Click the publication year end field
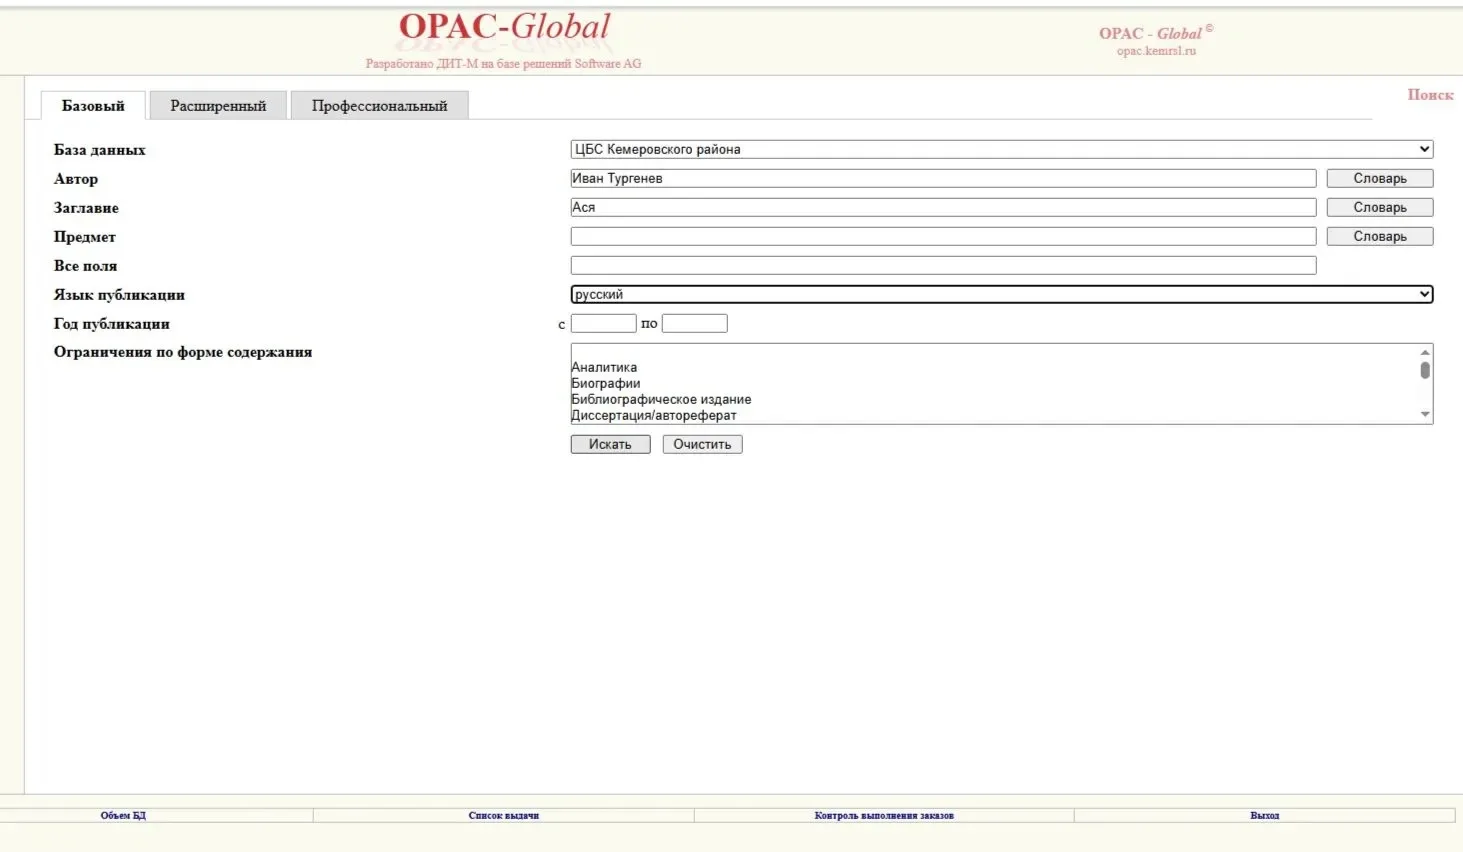This screenshot has width=1463, height=852. point(694,323)
